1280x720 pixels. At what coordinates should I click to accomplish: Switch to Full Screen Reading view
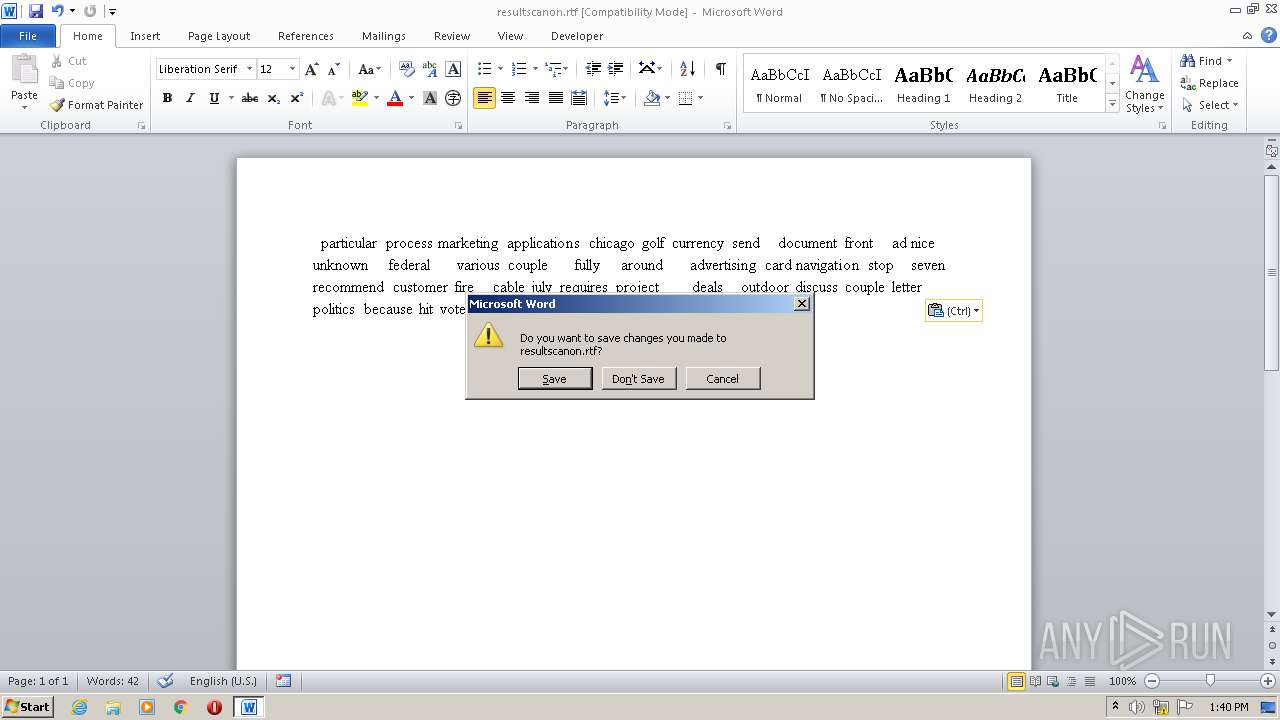tap(1034, 681)
